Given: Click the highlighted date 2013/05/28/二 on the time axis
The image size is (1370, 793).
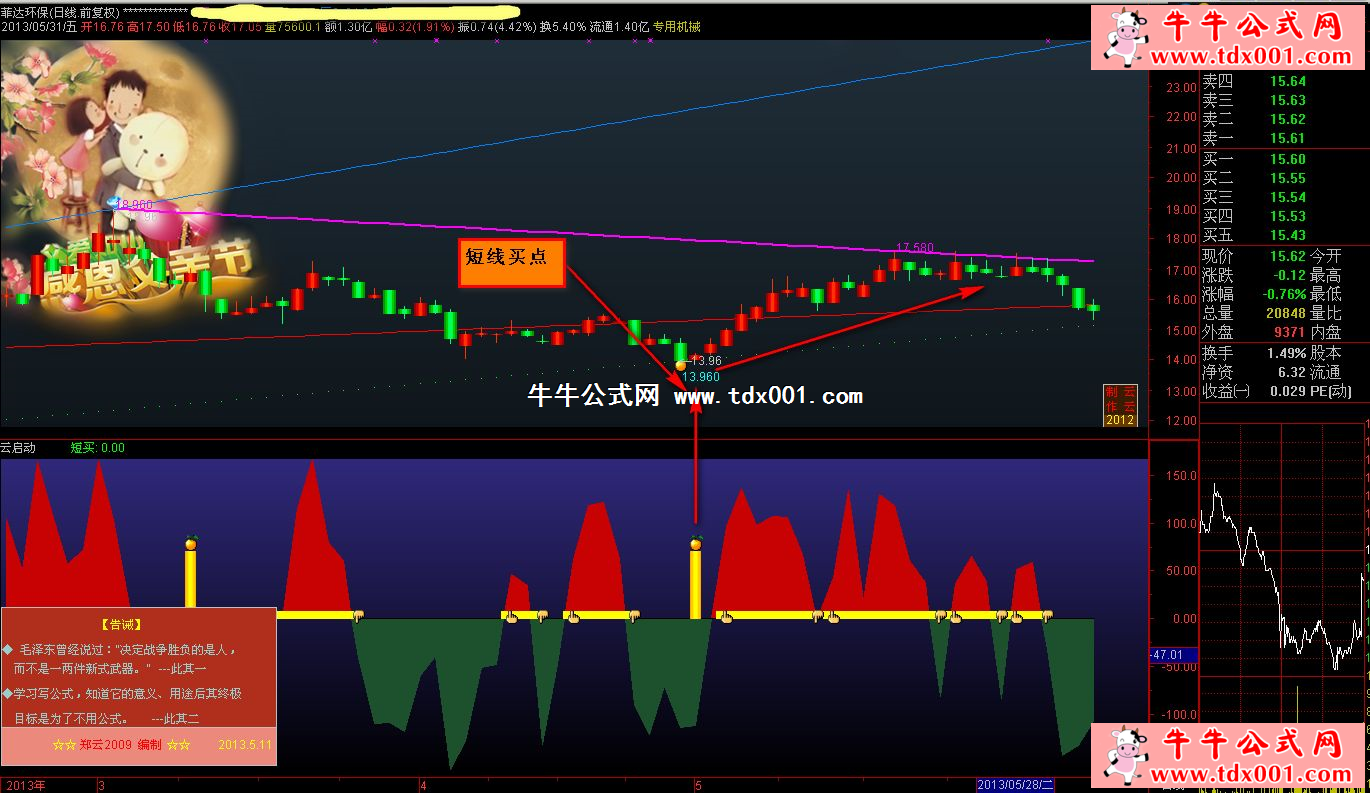Looking at the screenshot, I should 1015,785.
